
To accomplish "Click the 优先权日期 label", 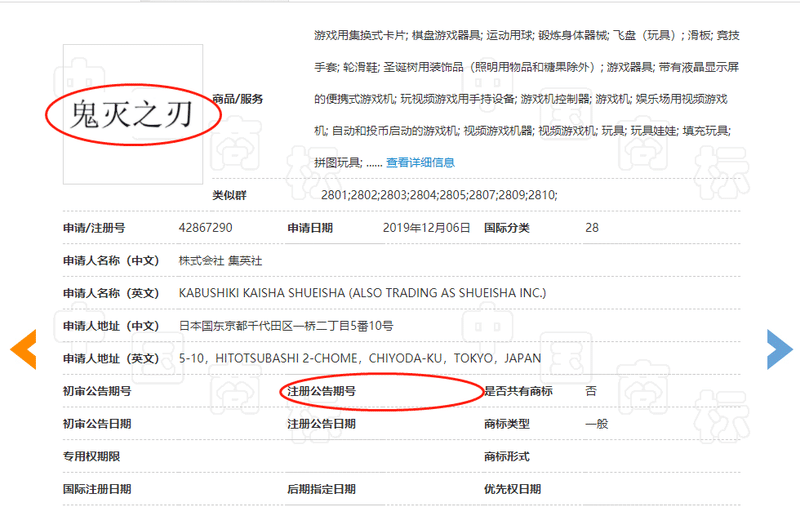I will (x=512, y=489).
